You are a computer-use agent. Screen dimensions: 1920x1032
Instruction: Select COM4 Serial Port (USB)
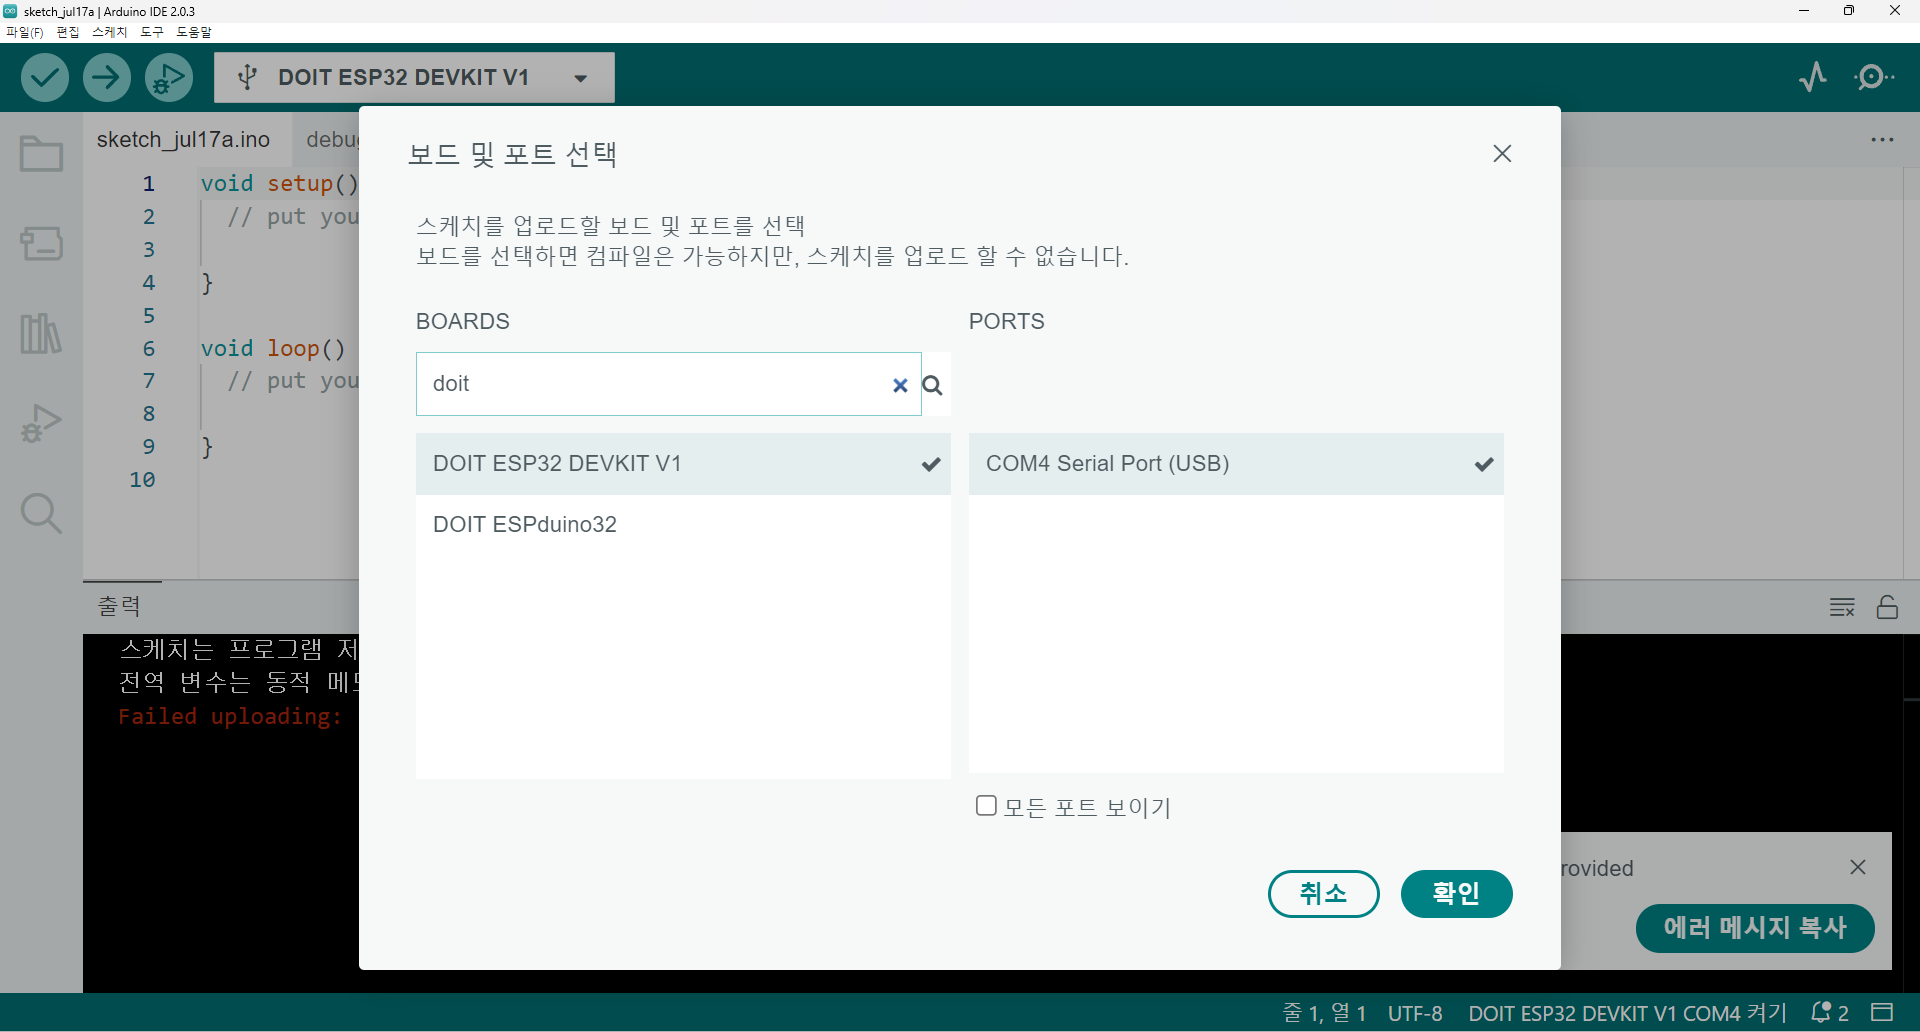1236,464
